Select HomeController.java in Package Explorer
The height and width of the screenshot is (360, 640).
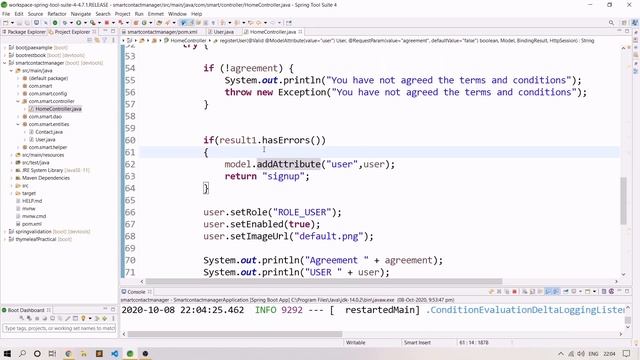pyautogui.click(x=58, y=109)
